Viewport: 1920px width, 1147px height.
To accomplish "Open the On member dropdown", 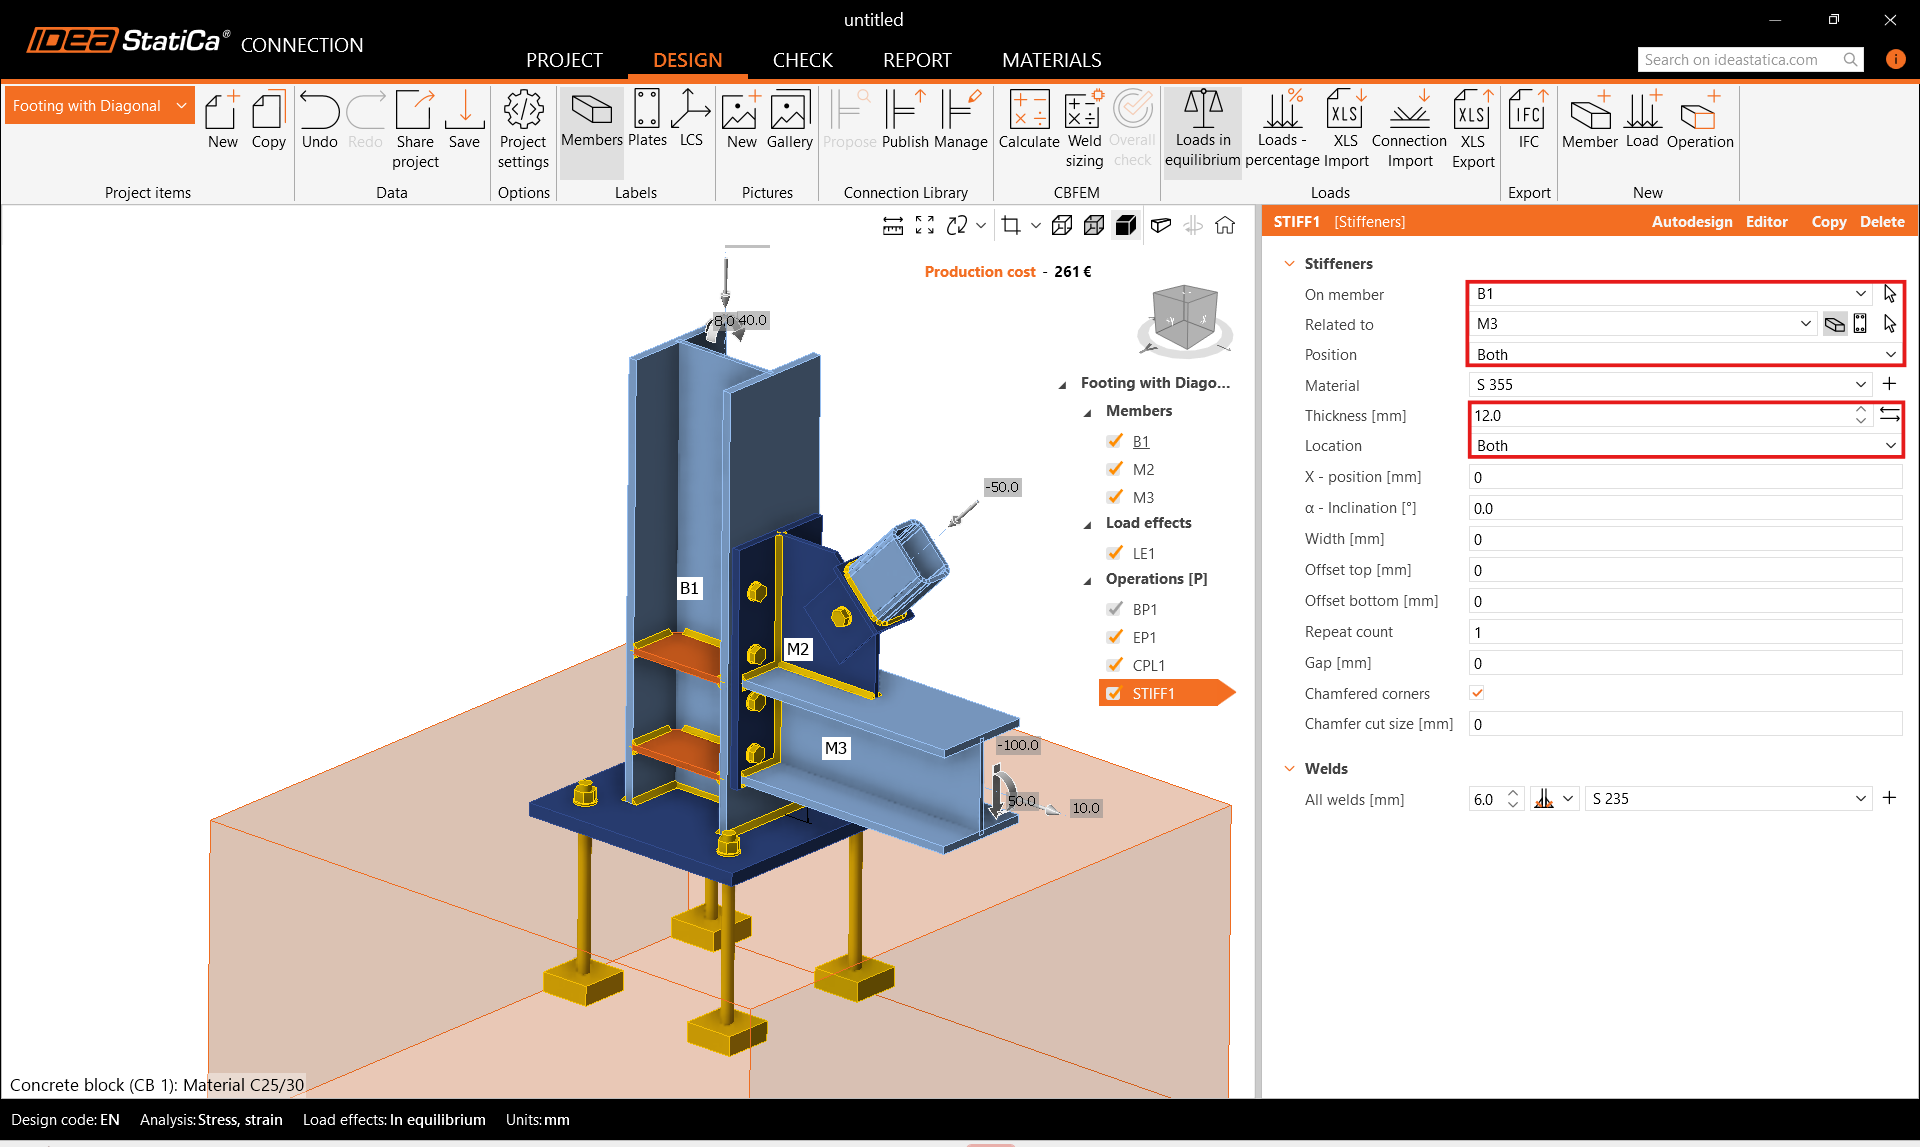I will (x=1670, y=294).
